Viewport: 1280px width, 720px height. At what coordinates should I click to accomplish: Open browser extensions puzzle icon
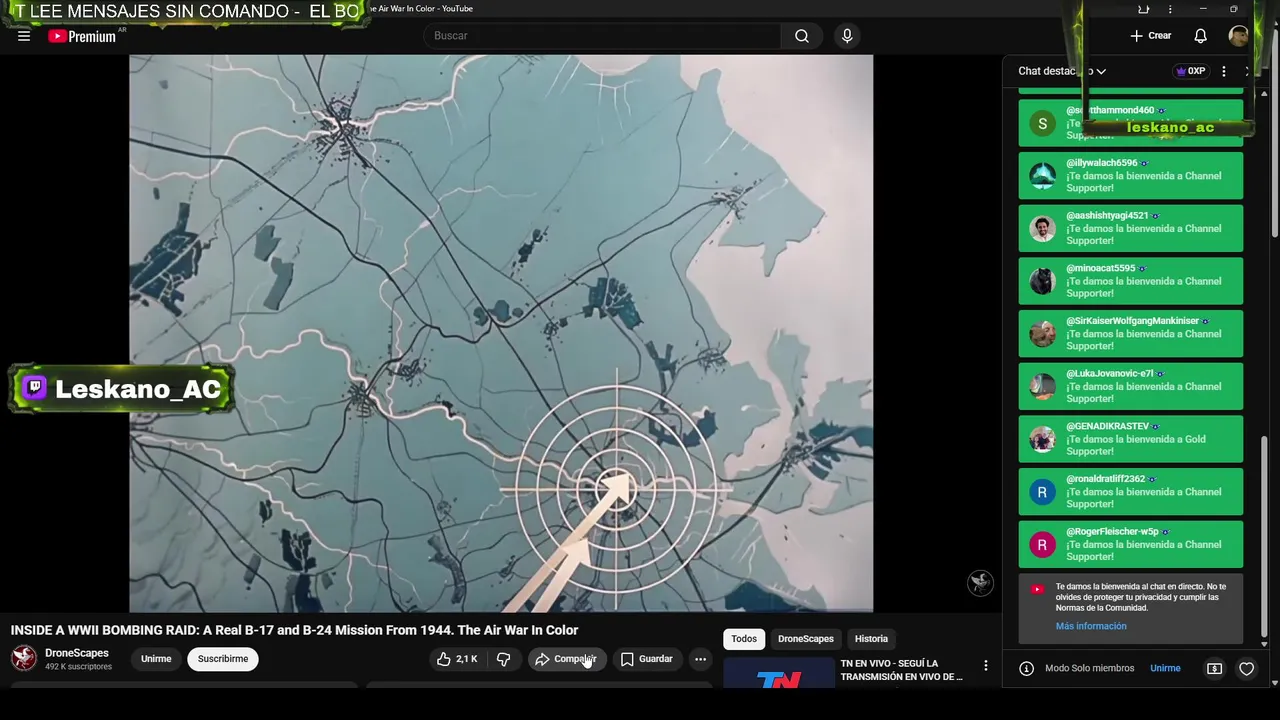1143,9
